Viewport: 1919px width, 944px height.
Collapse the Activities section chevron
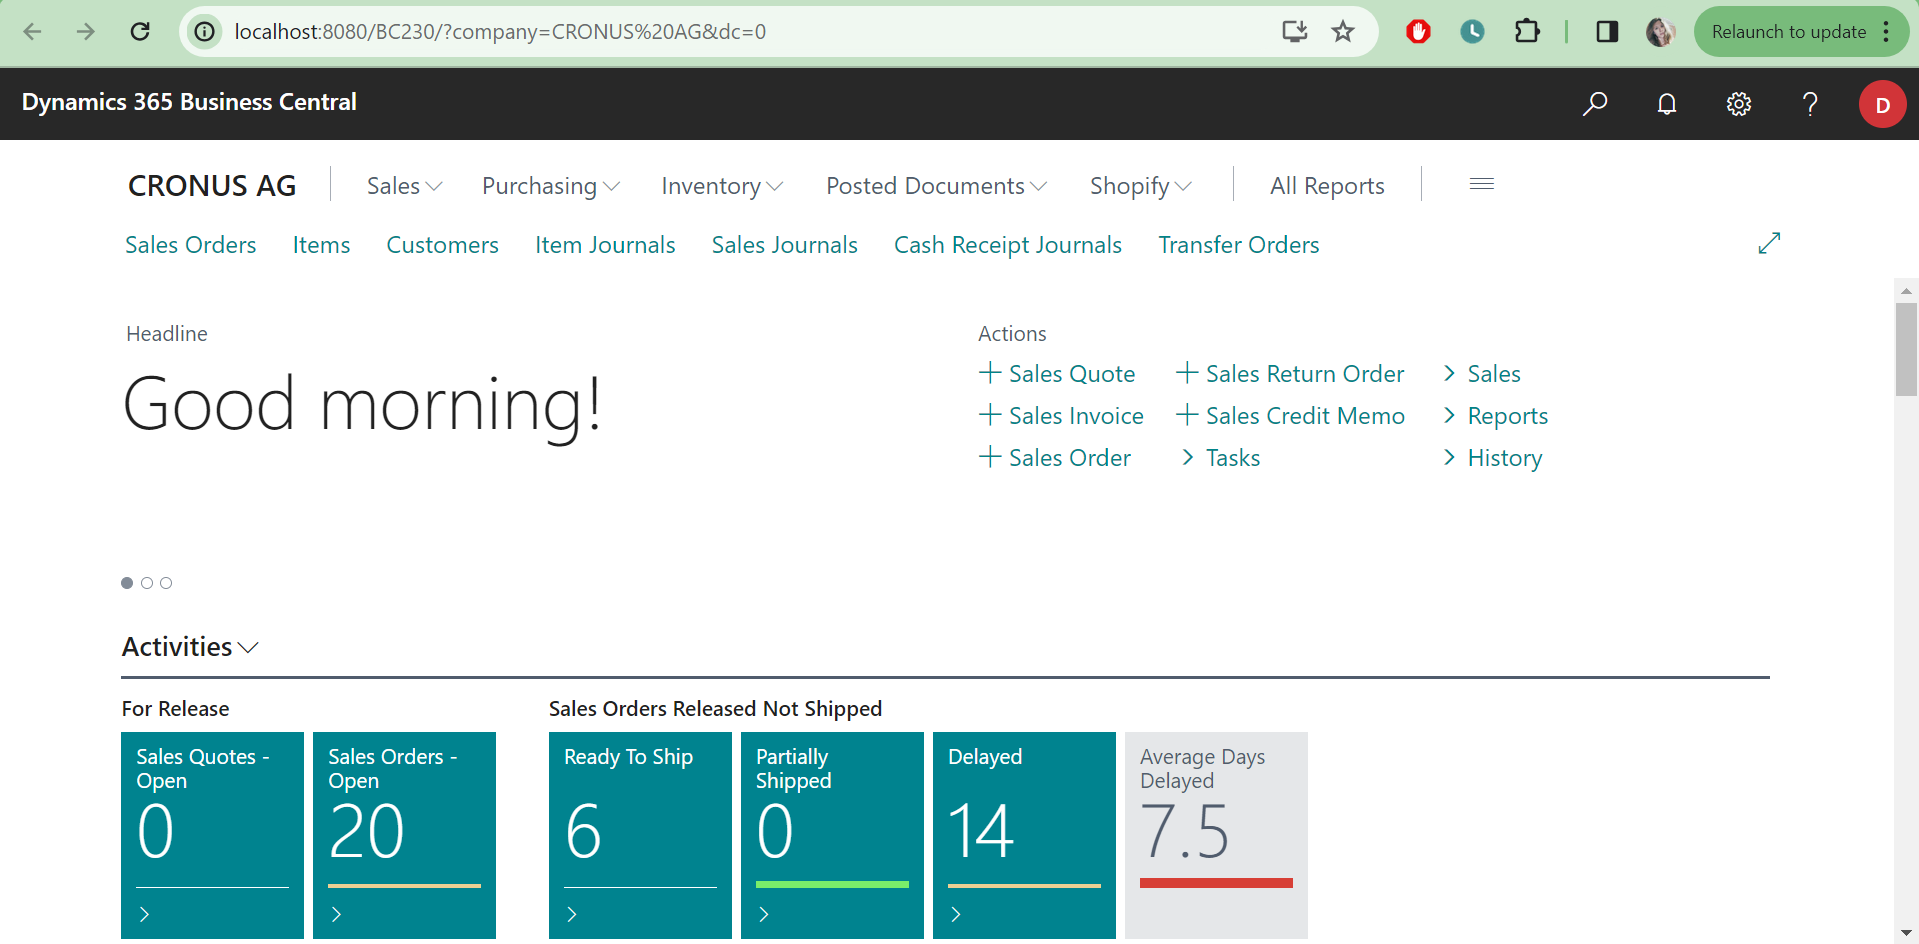(249, 648)
